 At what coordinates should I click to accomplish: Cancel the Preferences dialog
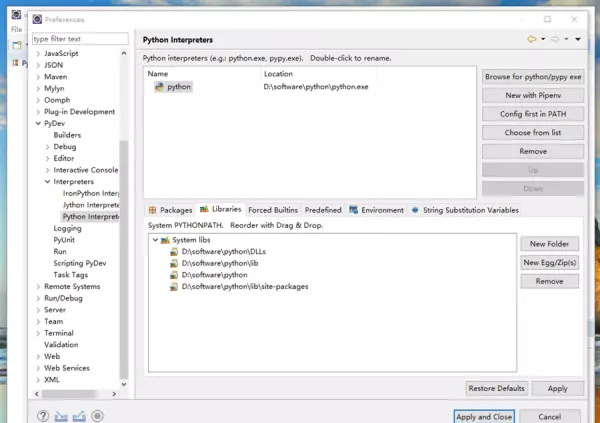(549, 416)
